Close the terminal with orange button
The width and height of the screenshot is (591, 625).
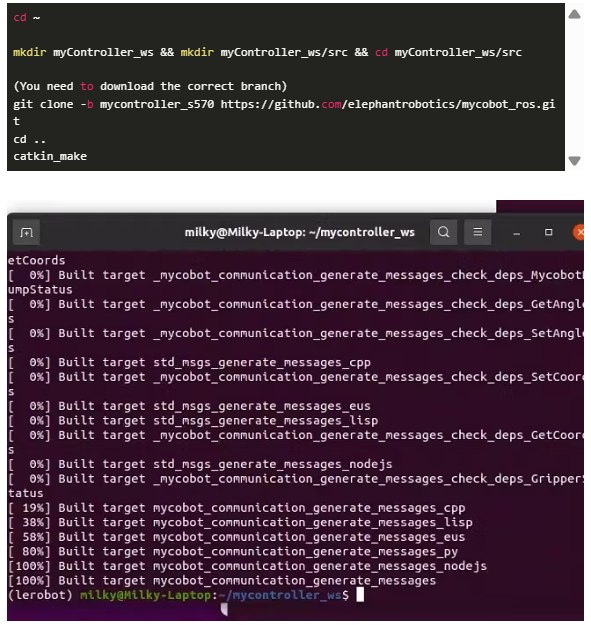pos(579,232)
